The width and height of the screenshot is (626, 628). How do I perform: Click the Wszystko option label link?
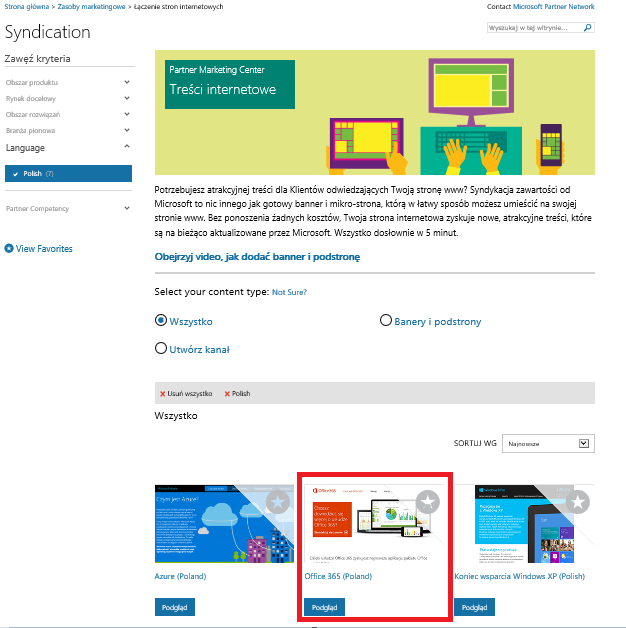(191, 322)
